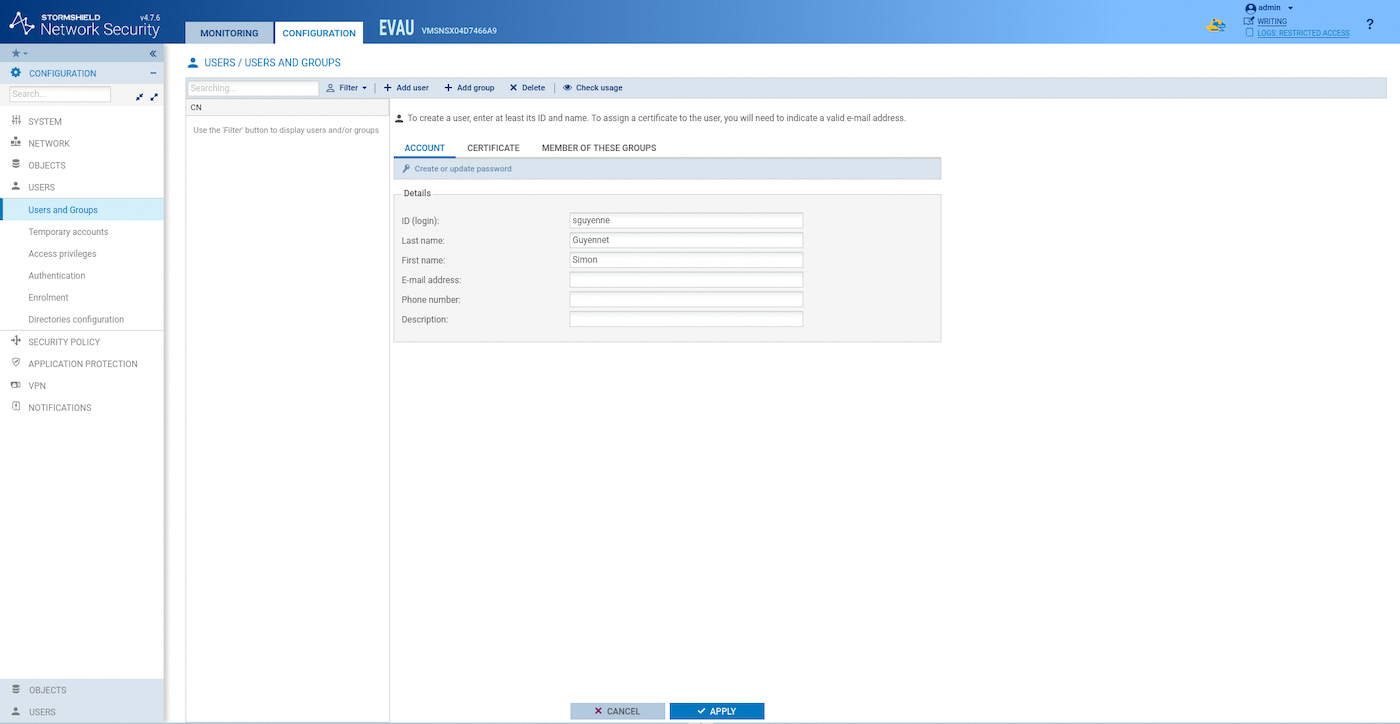Screen dimensions: 1400x724
Task: Collapse the CONFIGURATION section using minus
Action: pos(153,73)
